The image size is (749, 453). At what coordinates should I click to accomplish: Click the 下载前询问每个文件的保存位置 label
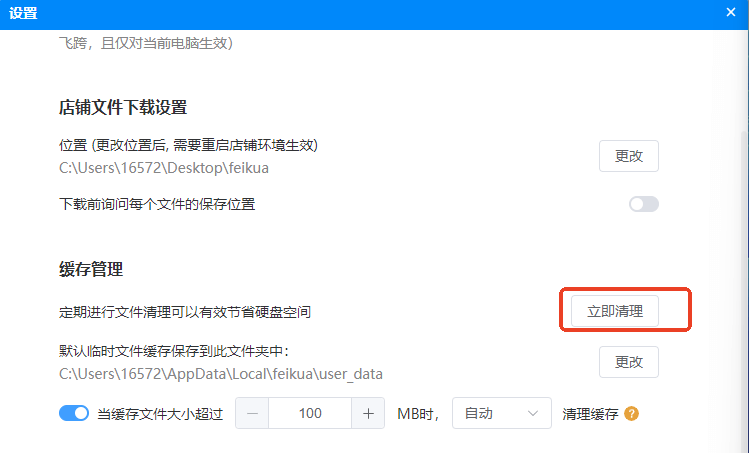[x=158, y=204]
